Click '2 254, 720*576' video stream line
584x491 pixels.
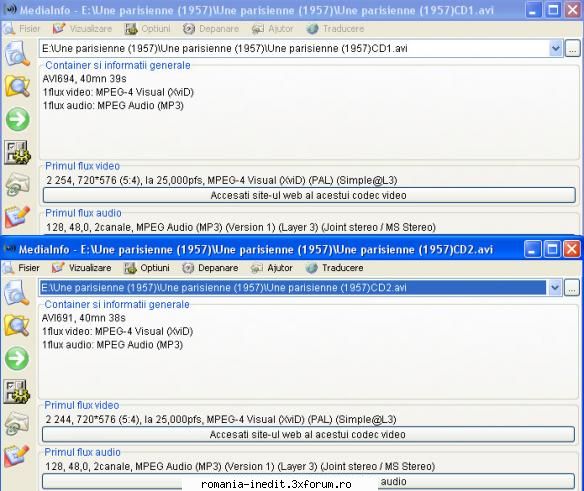point(222,180)
